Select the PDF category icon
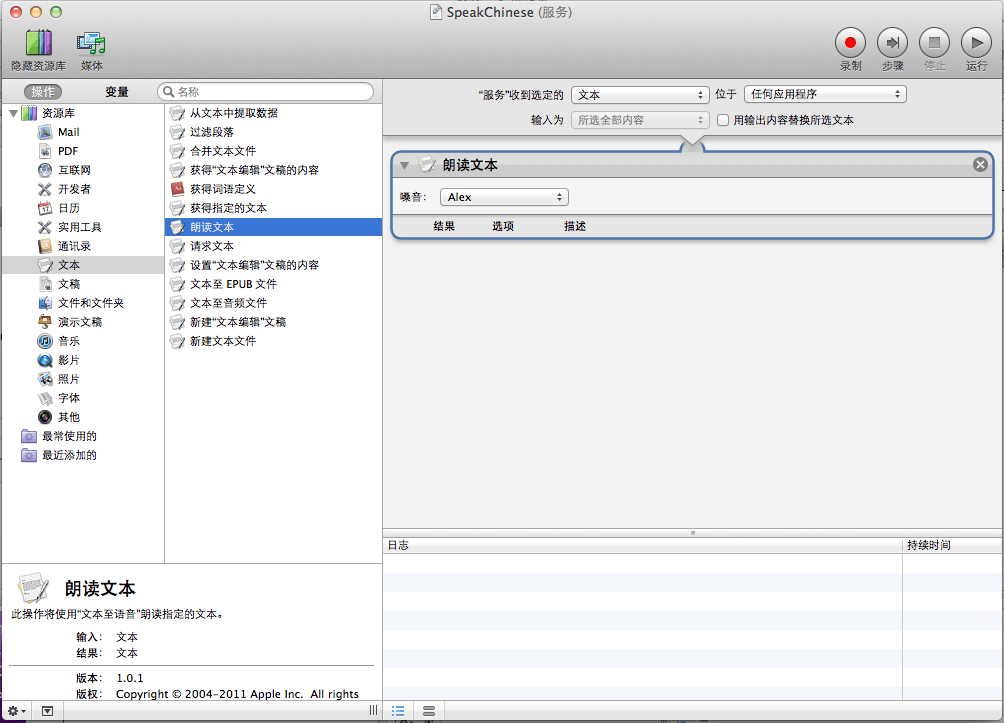1004x723 pixels. [x=45, y=151]
